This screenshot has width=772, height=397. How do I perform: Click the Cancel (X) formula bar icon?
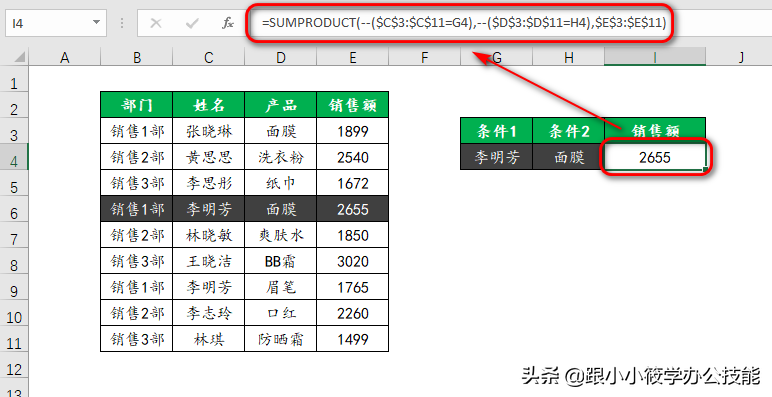(x=156, y=23)
